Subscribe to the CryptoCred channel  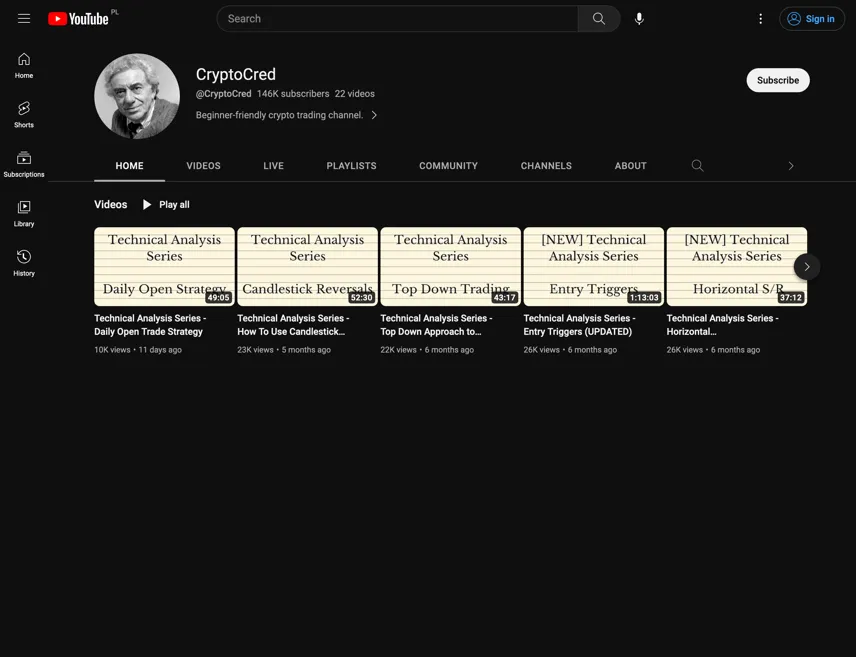point(778,80)
